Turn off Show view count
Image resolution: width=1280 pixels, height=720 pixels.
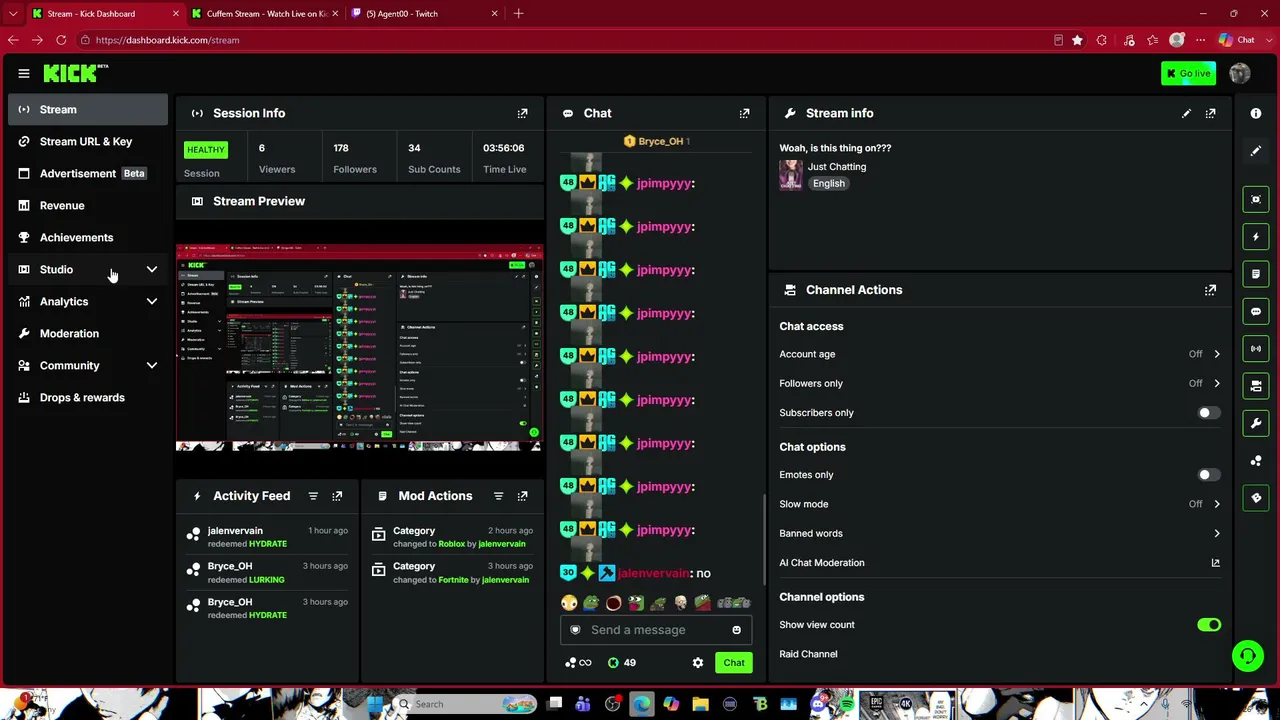(x=1209, y=625)
